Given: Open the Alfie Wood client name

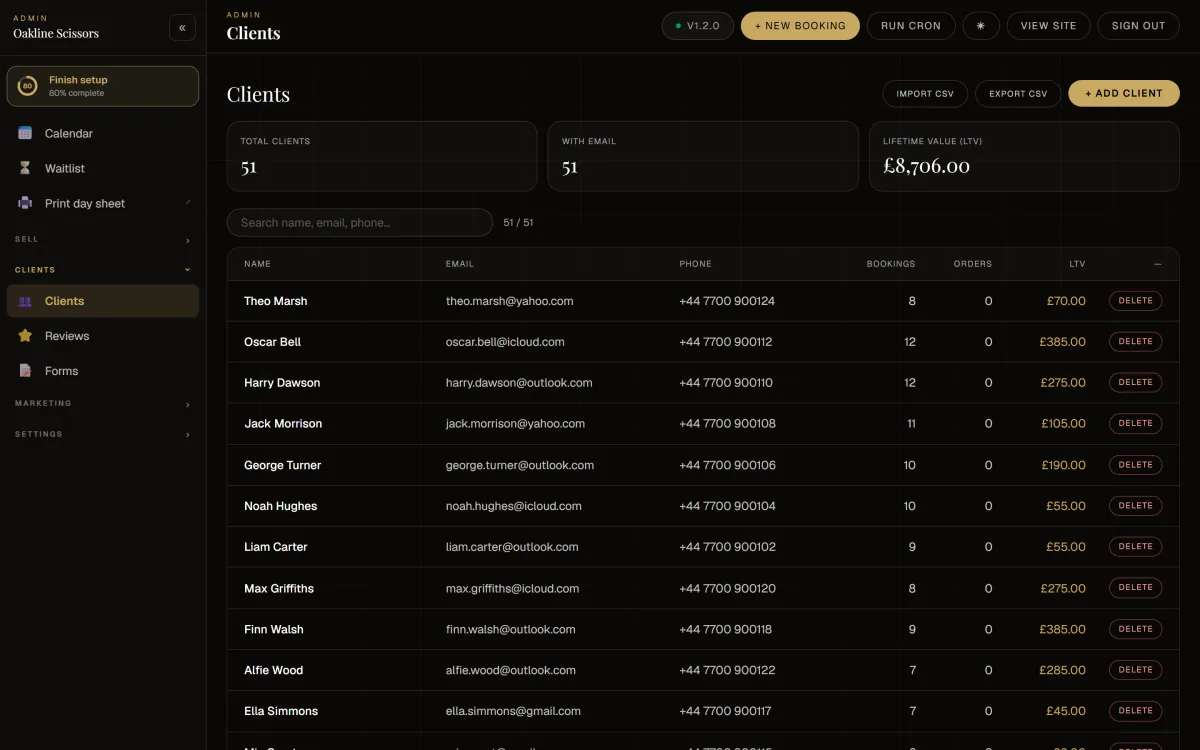Looking at the screenshot, I should (274, 670).
